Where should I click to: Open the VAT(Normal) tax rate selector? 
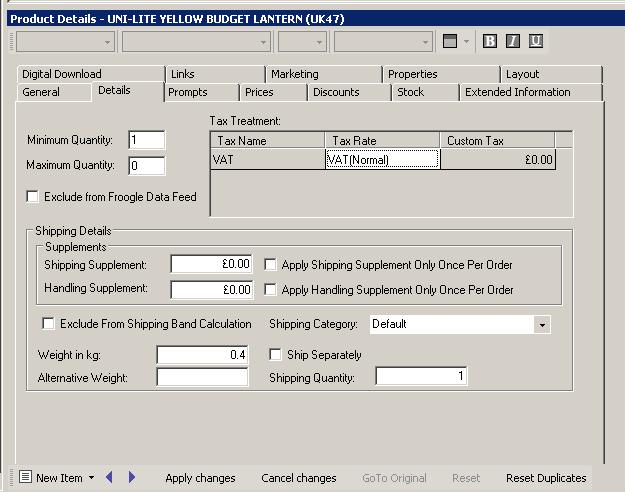pos(382,159)
